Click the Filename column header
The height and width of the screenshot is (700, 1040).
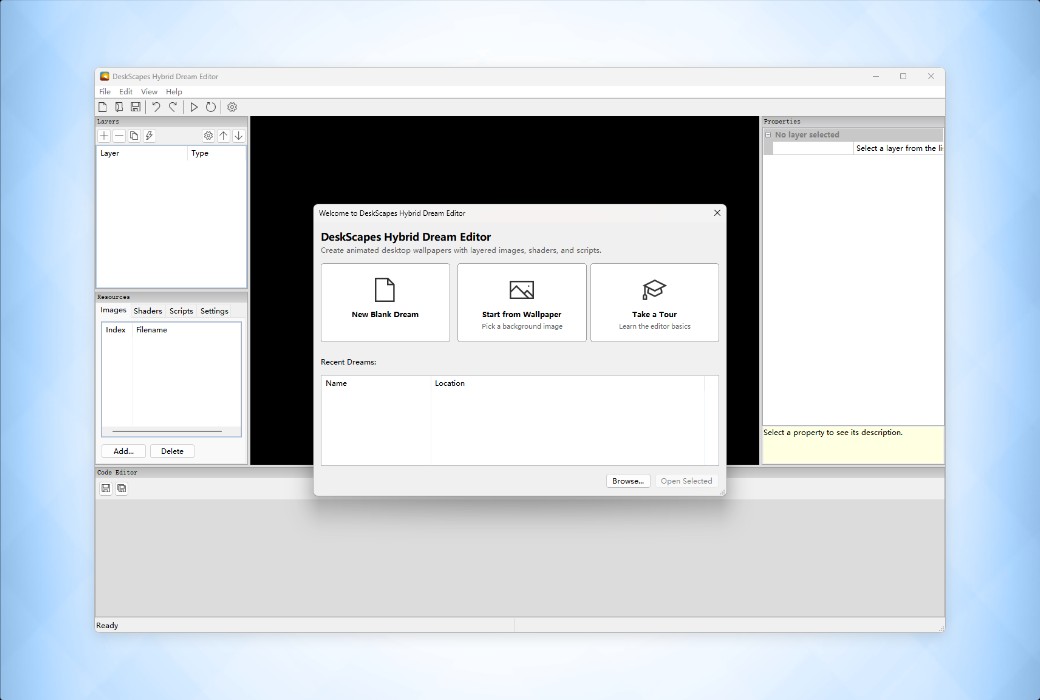click(186, 330)
